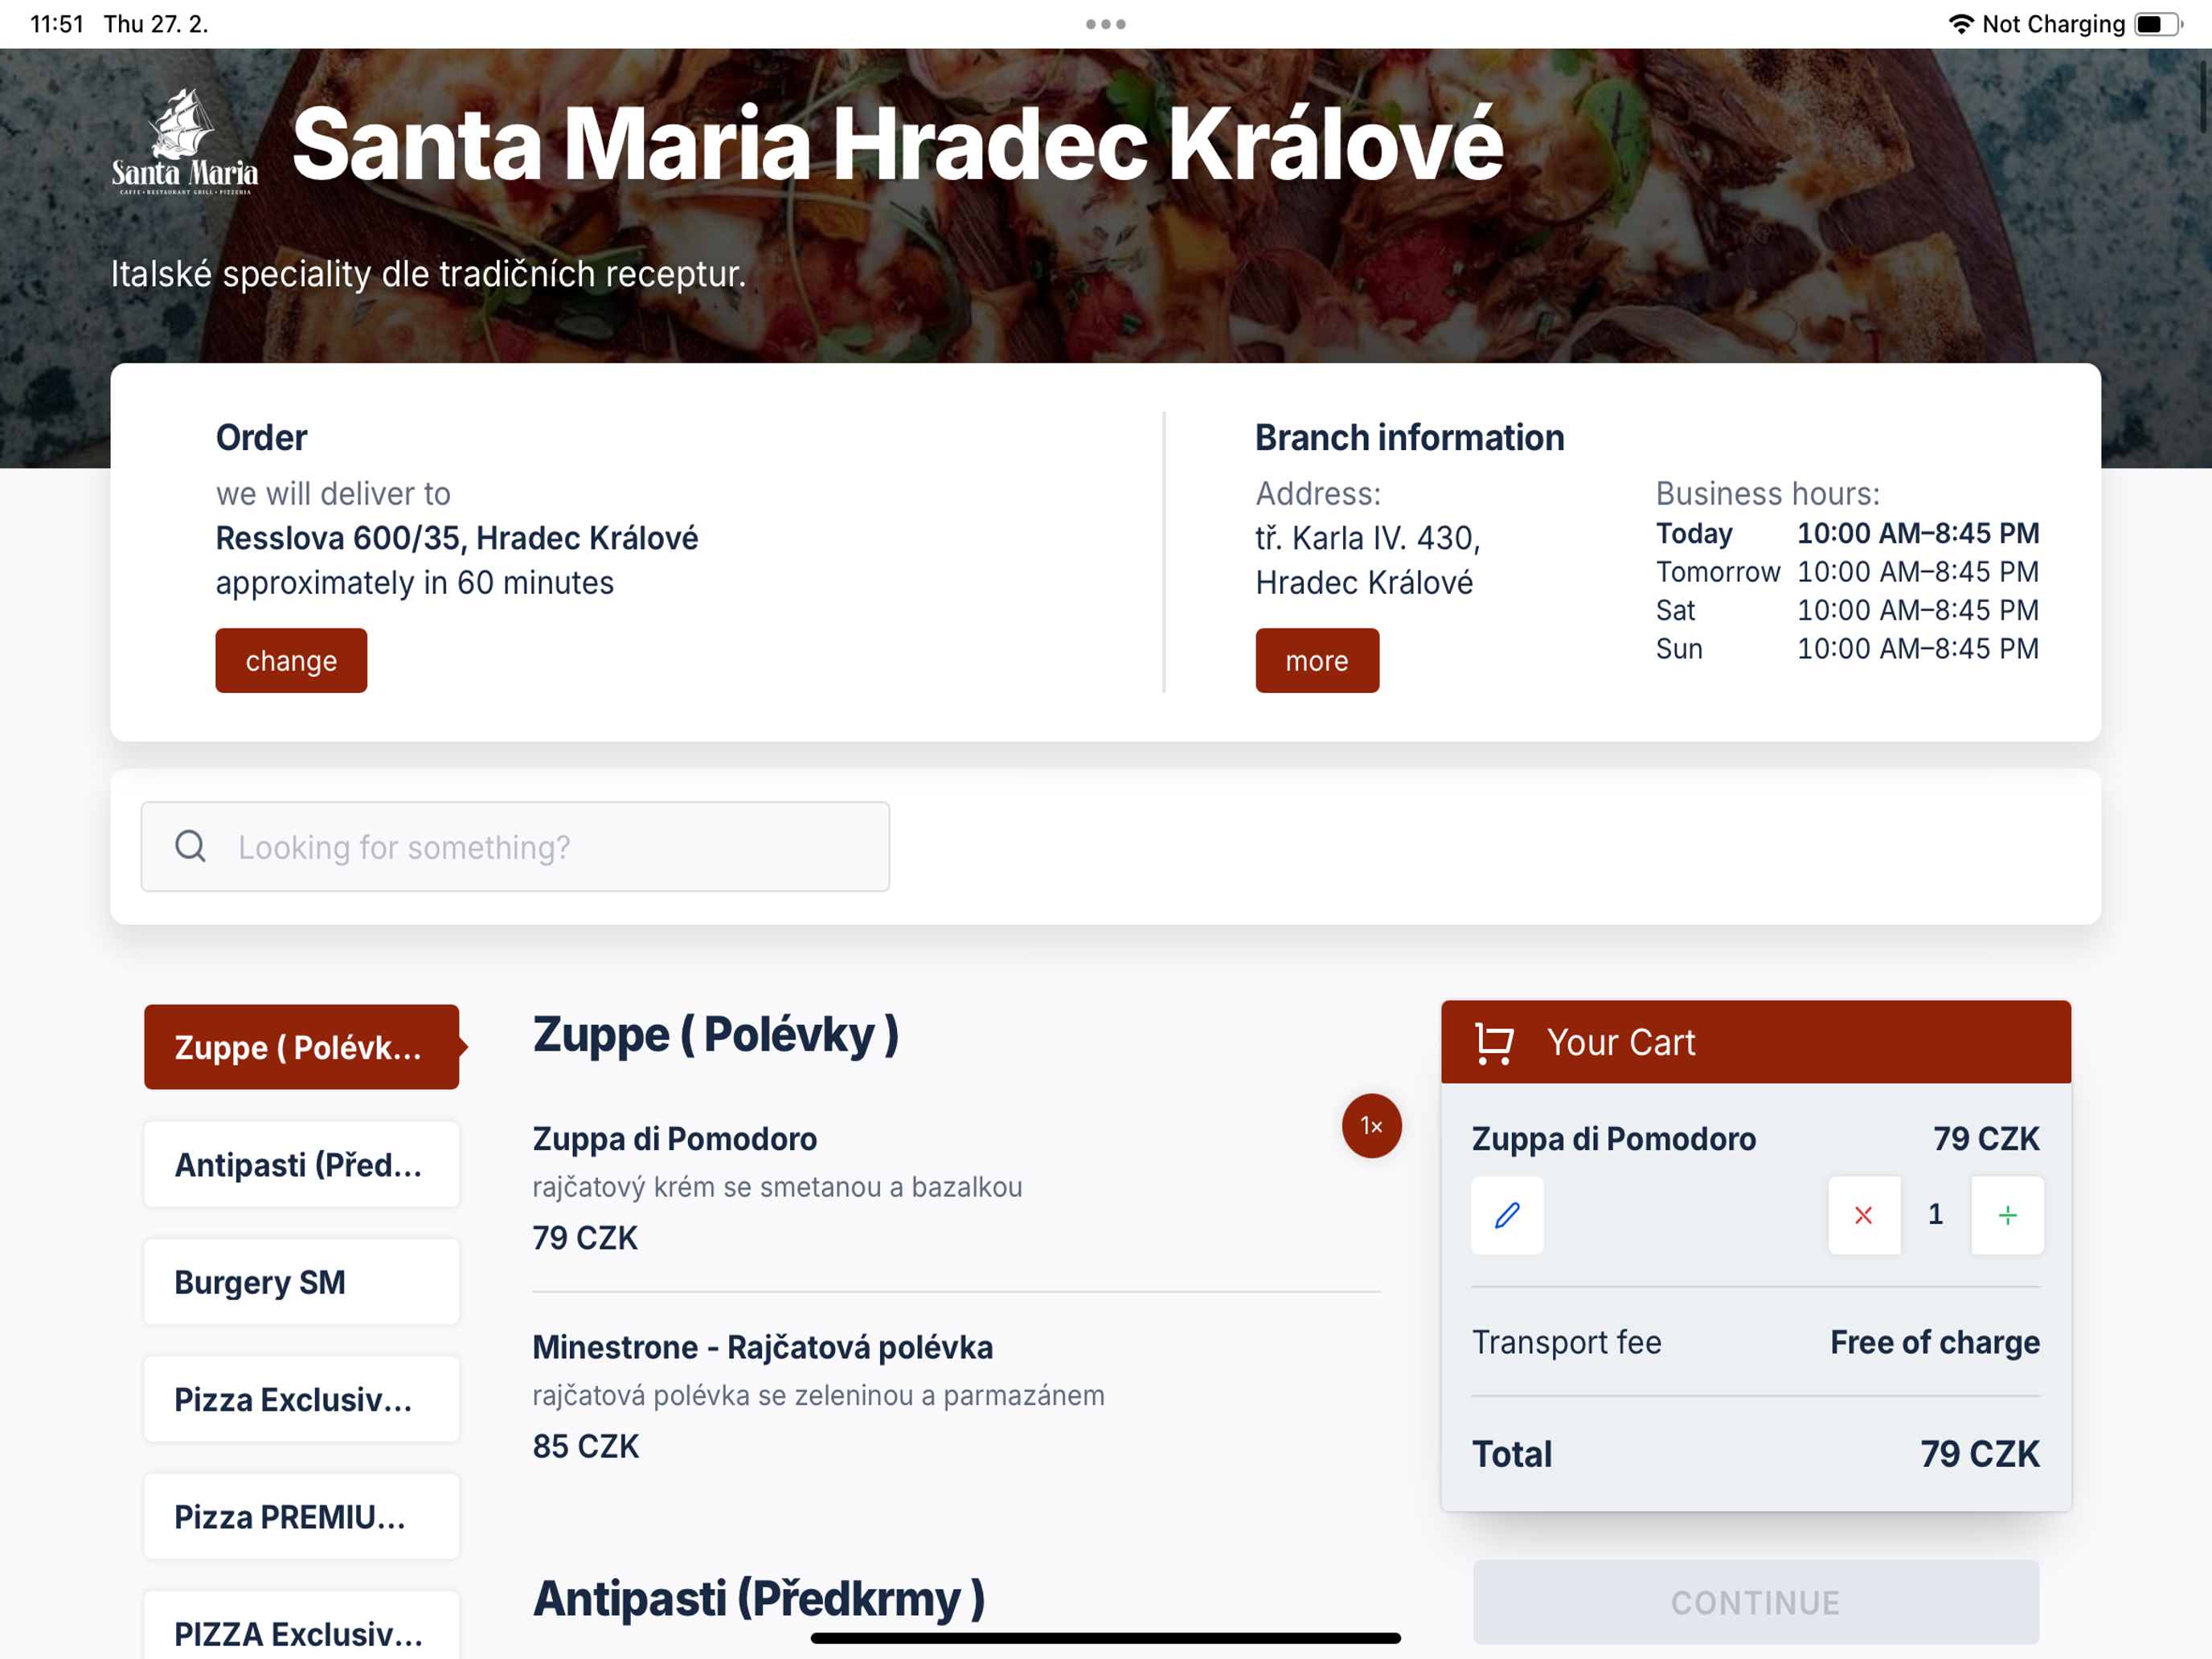Click 'Free of charge' transport fee value
Image resolution: width=2212 pixels, height=1659 pixels.
coord(1935,1342)
